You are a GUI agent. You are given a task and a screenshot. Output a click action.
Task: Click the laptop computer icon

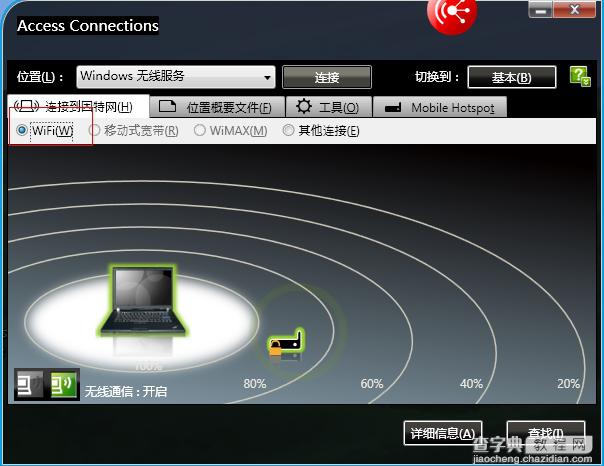click(141, 300)
